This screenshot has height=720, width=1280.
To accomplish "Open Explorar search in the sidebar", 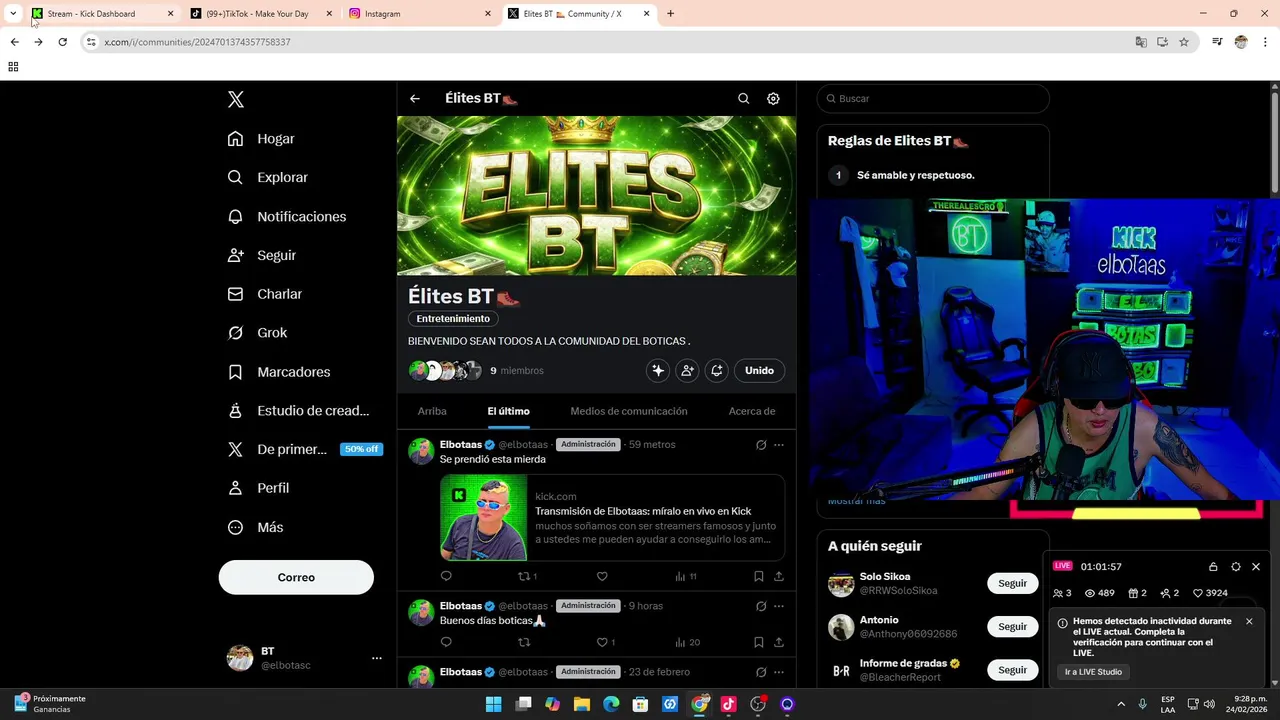I will (235, 177).
